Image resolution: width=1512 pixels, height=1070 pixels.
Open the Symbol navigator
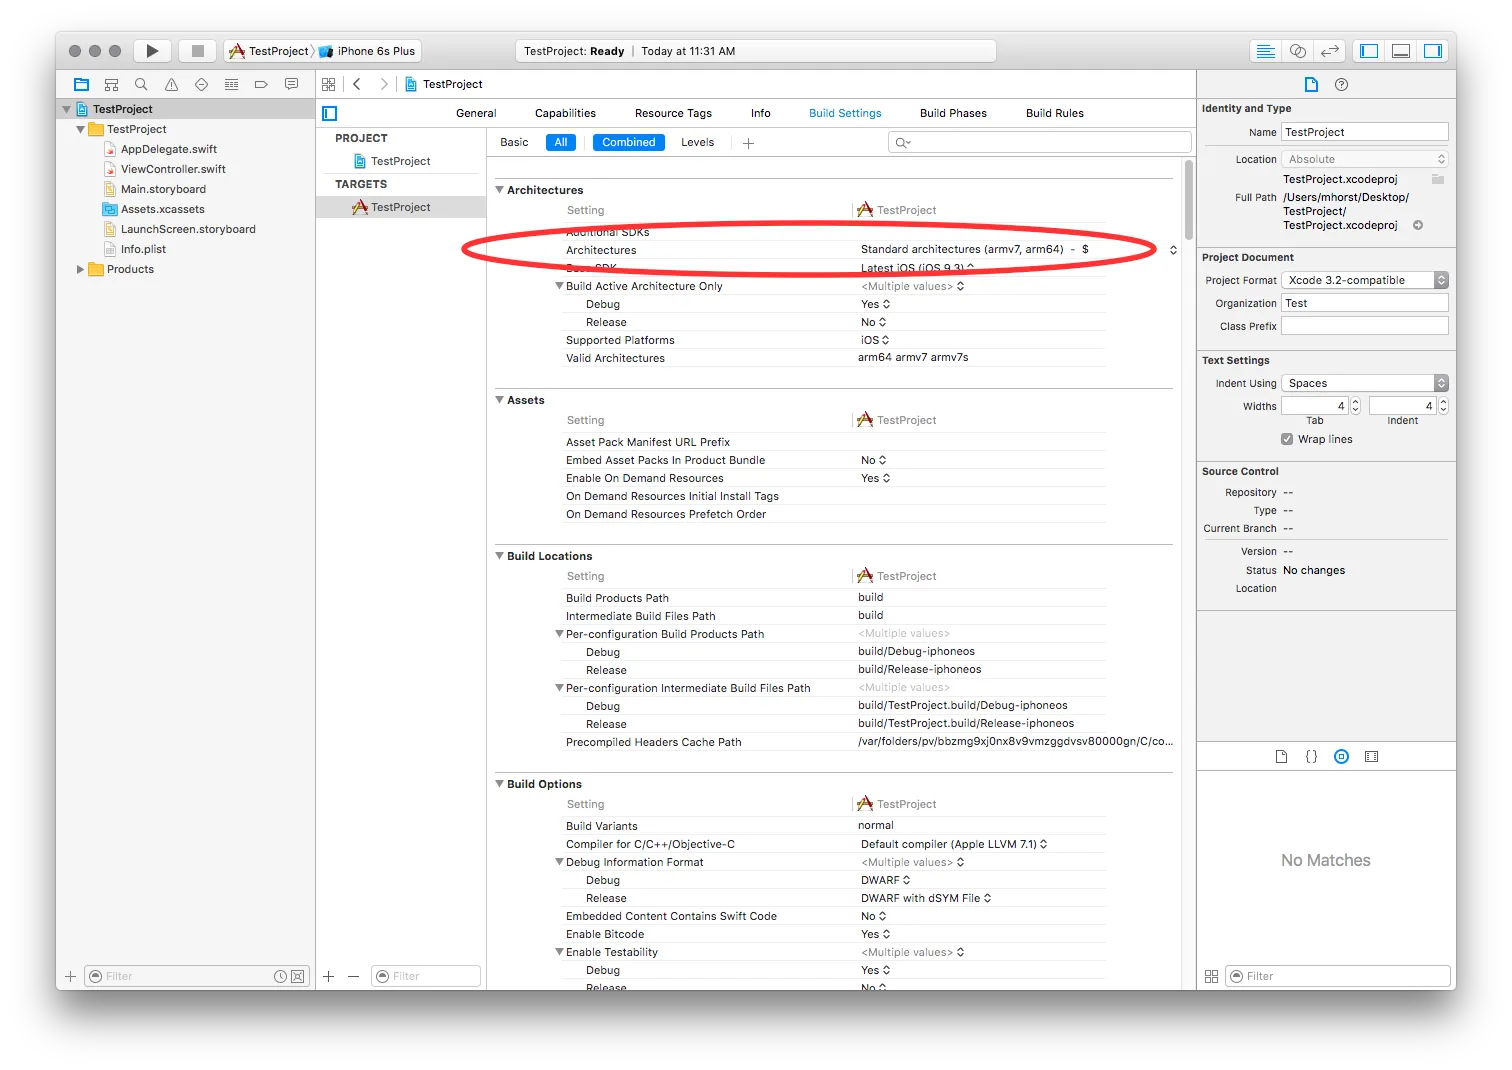pyautogui.click(x=112, y=85)
